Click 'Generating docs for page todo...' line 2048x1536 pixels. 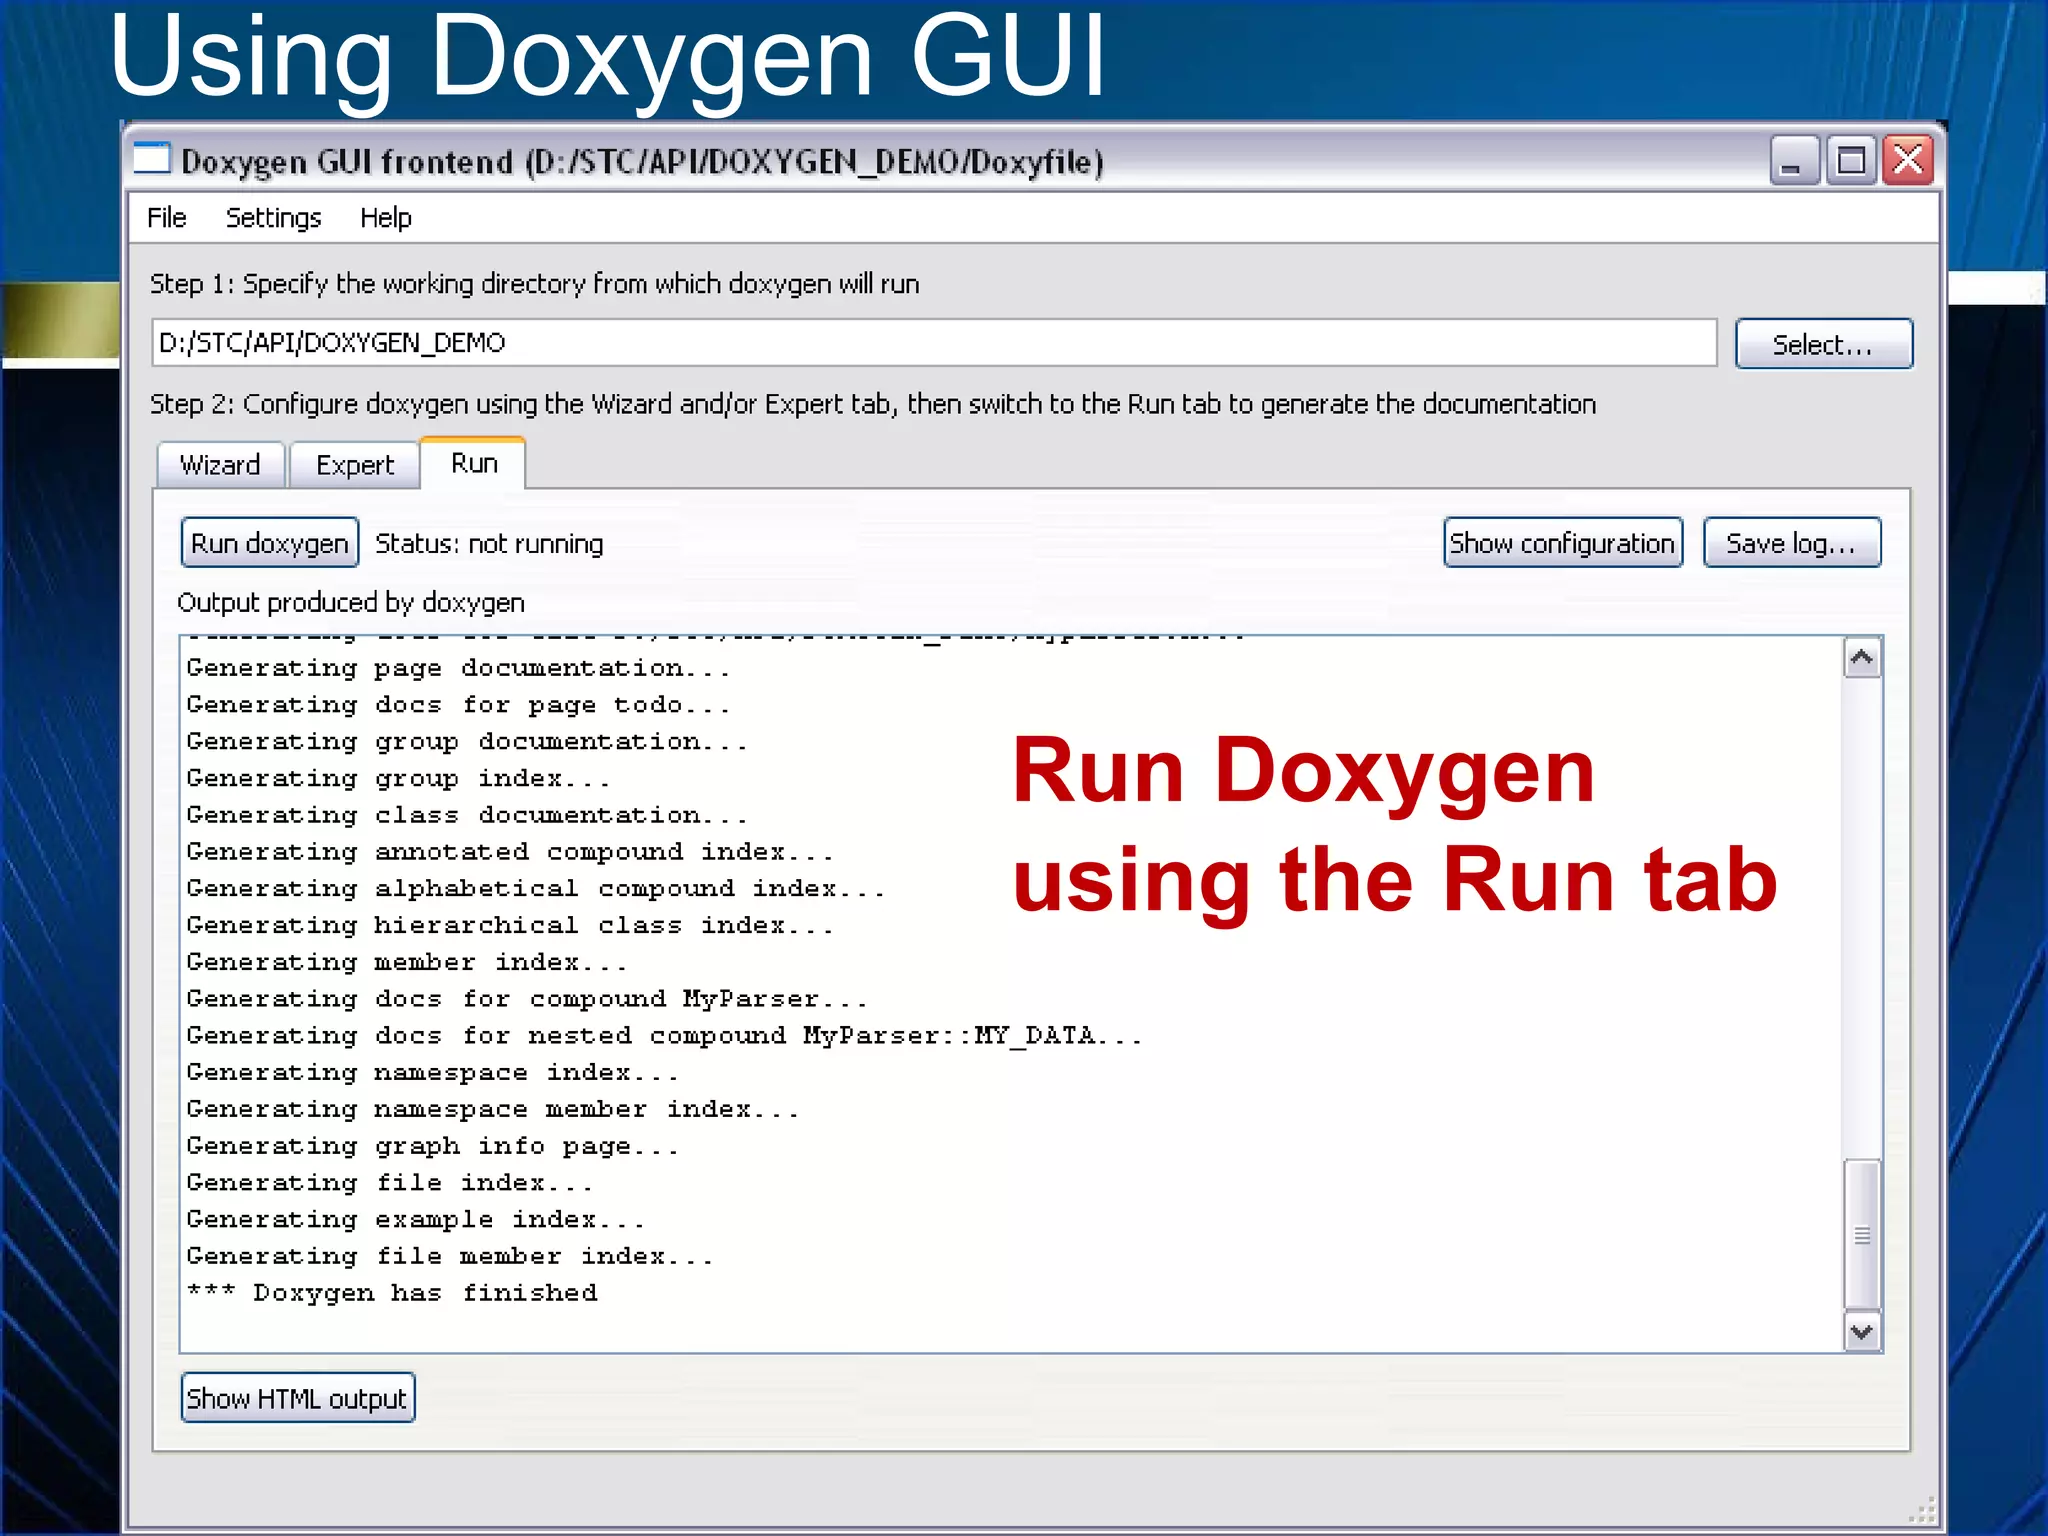point(458,704)
